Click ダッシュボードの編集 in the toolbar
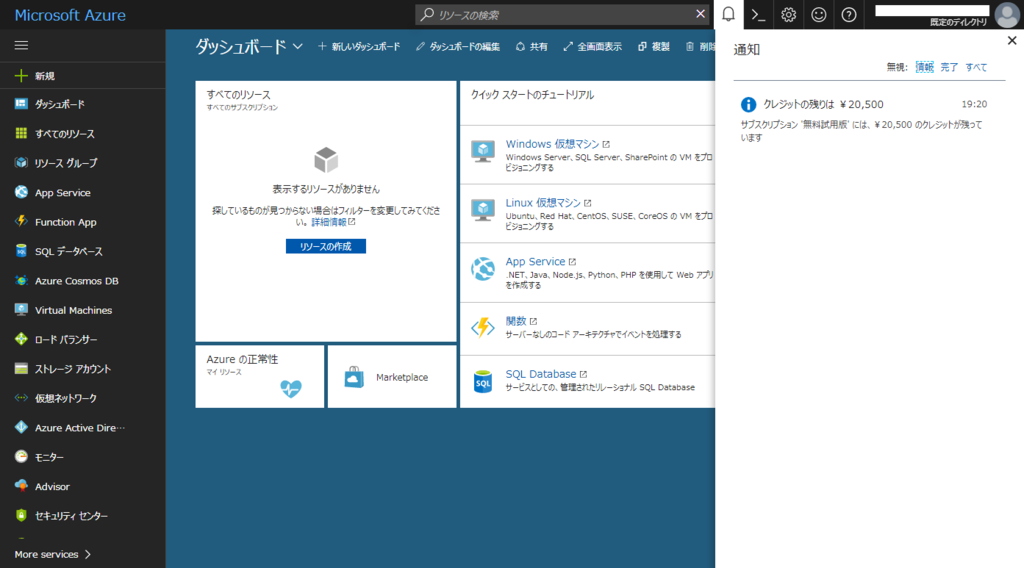The height and width of the screenshot is (568, 1024). point(458,46)
